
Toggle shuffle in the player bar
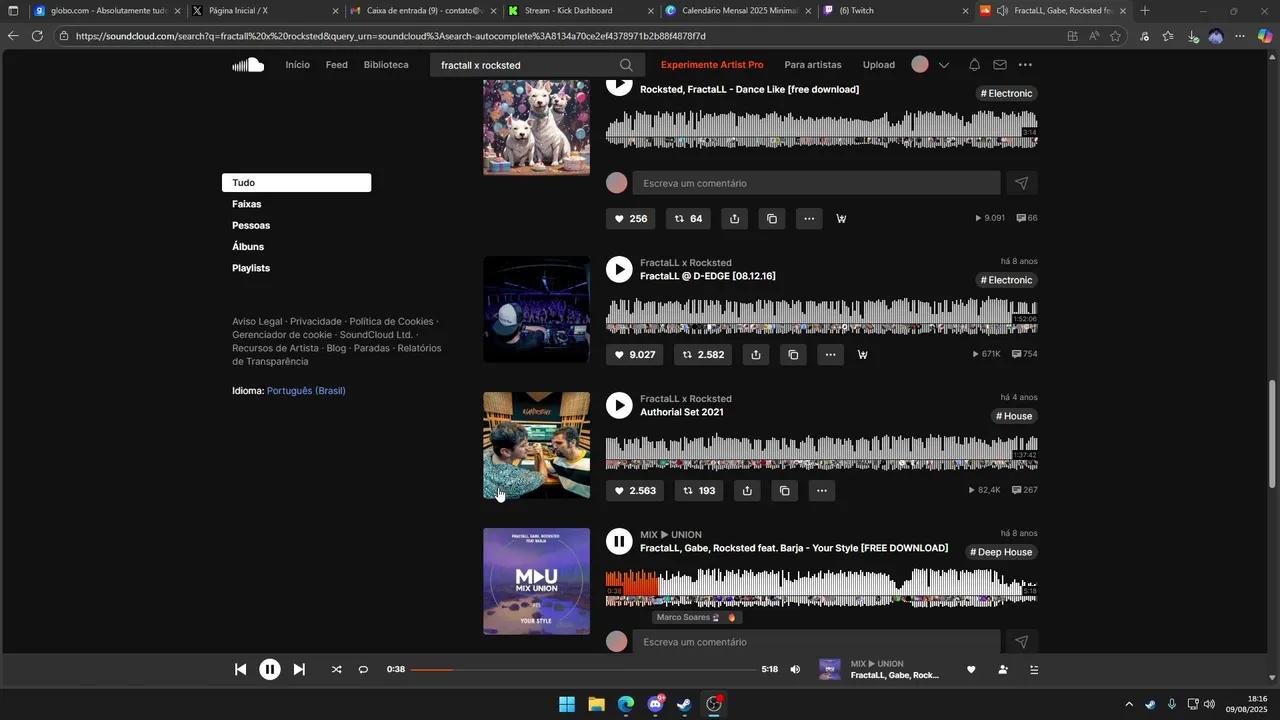tap(336, 670)
